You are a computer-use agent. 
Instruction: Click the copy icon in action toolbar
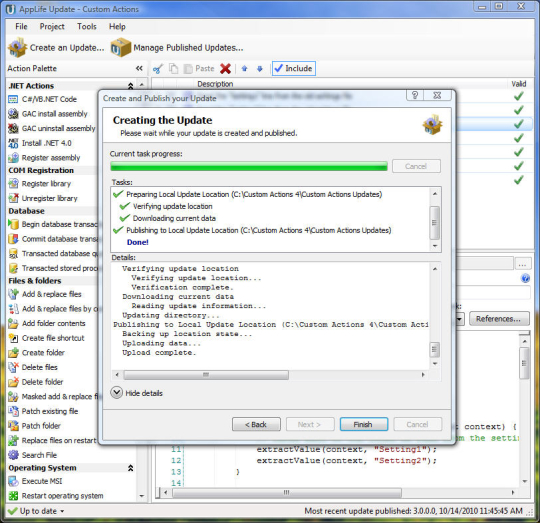click(x=173, y=69)
